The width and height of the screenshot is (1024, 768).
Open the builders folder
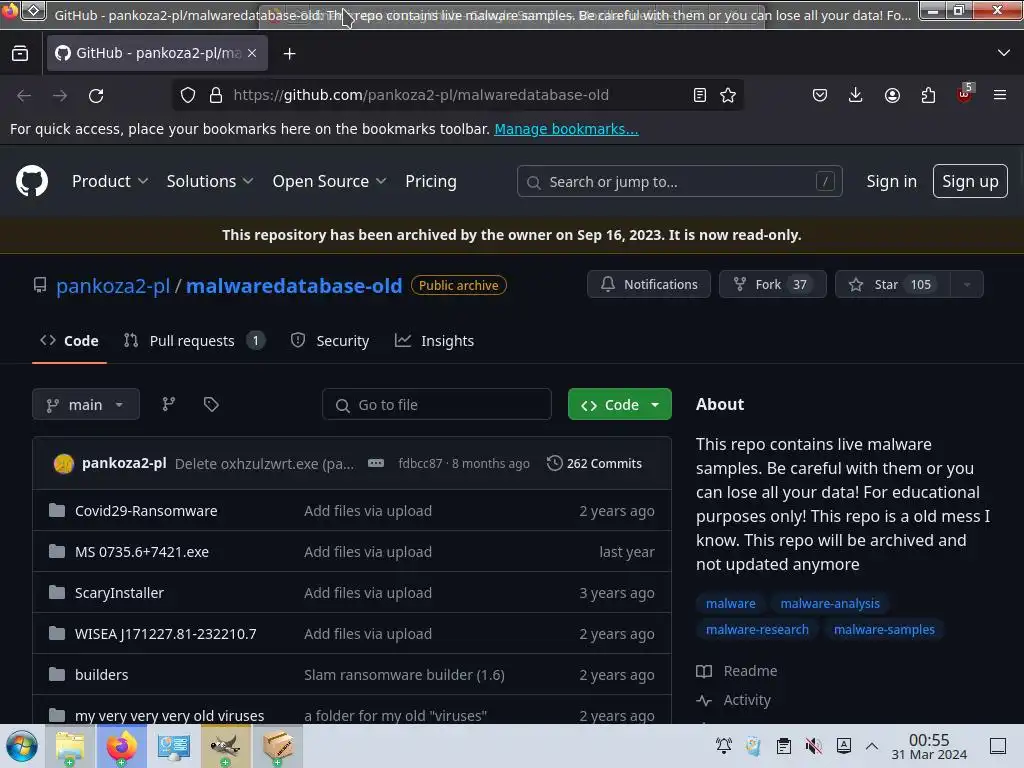pyautogui.click(x=102, y=675)
